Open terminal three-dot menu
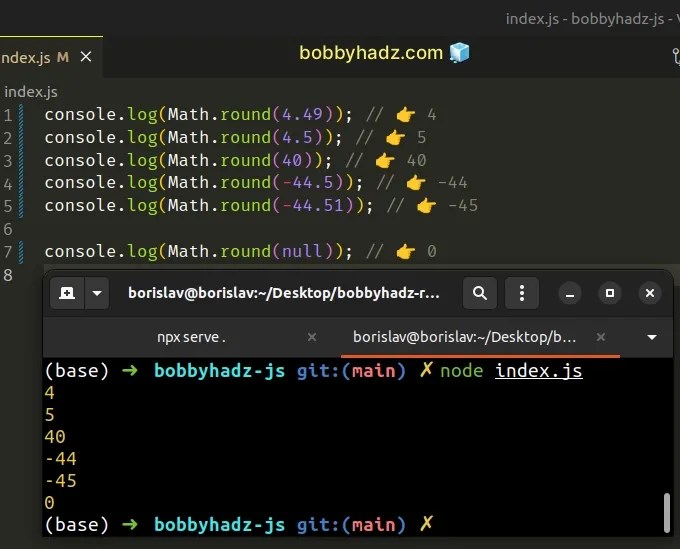This screenshot has width=680, height=549. pos(522,293)
